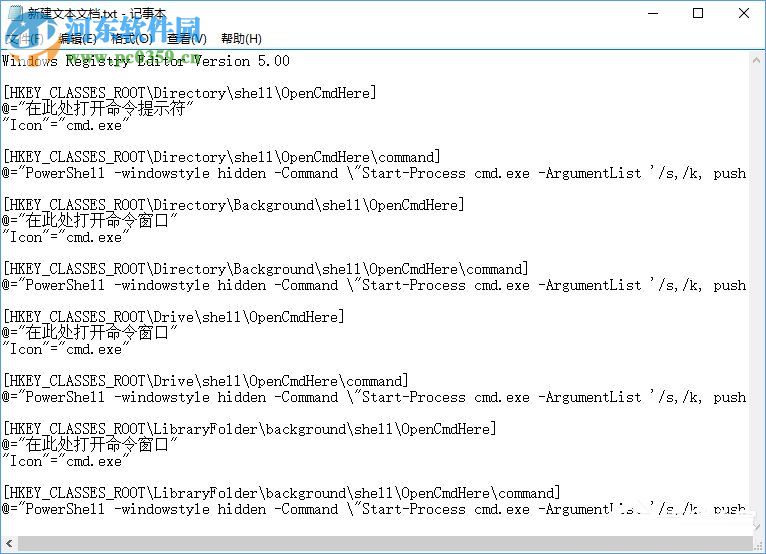Image resolution: width=766 pixels, height=554 pixels.
Task: Close the Notepad window
Action: [x=744, y=13]
